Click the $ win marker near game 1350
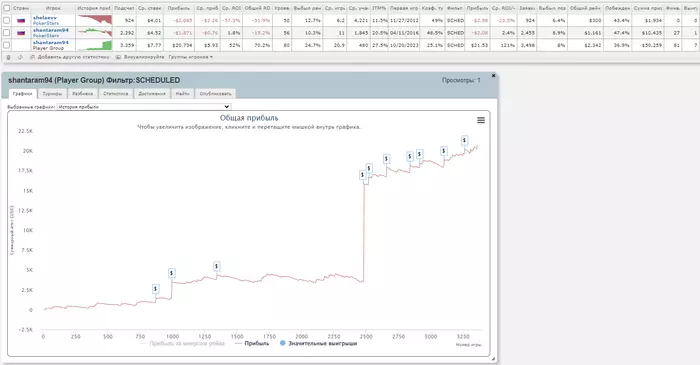 pyautogui.click(x=217, y=266)
